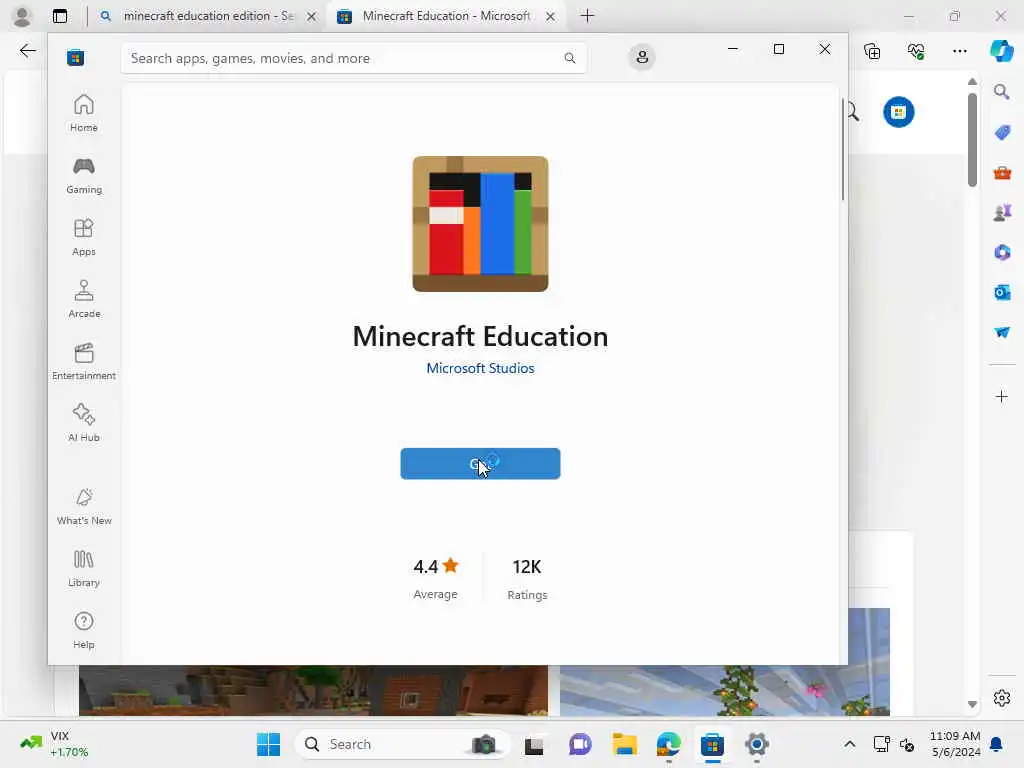Image resolution: width=1024 pixels, height=768 pixels.
Task: Open Browser essentials heart icon
Action: tap(916, 50)
